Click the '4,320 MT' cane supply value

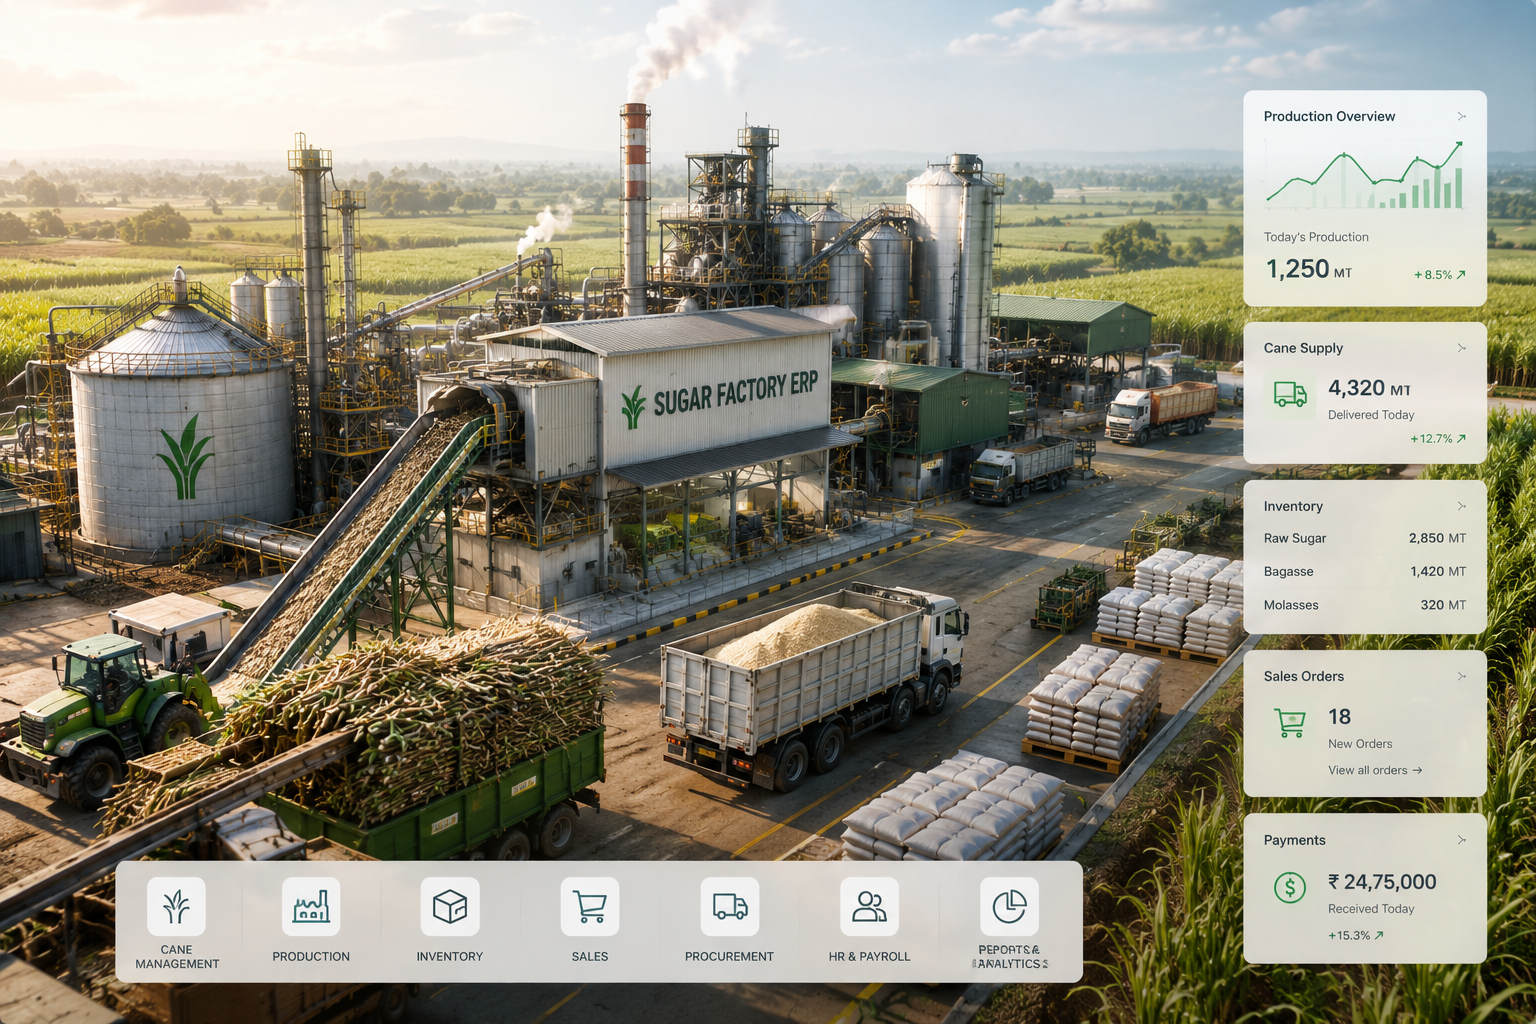(1369, 388)
